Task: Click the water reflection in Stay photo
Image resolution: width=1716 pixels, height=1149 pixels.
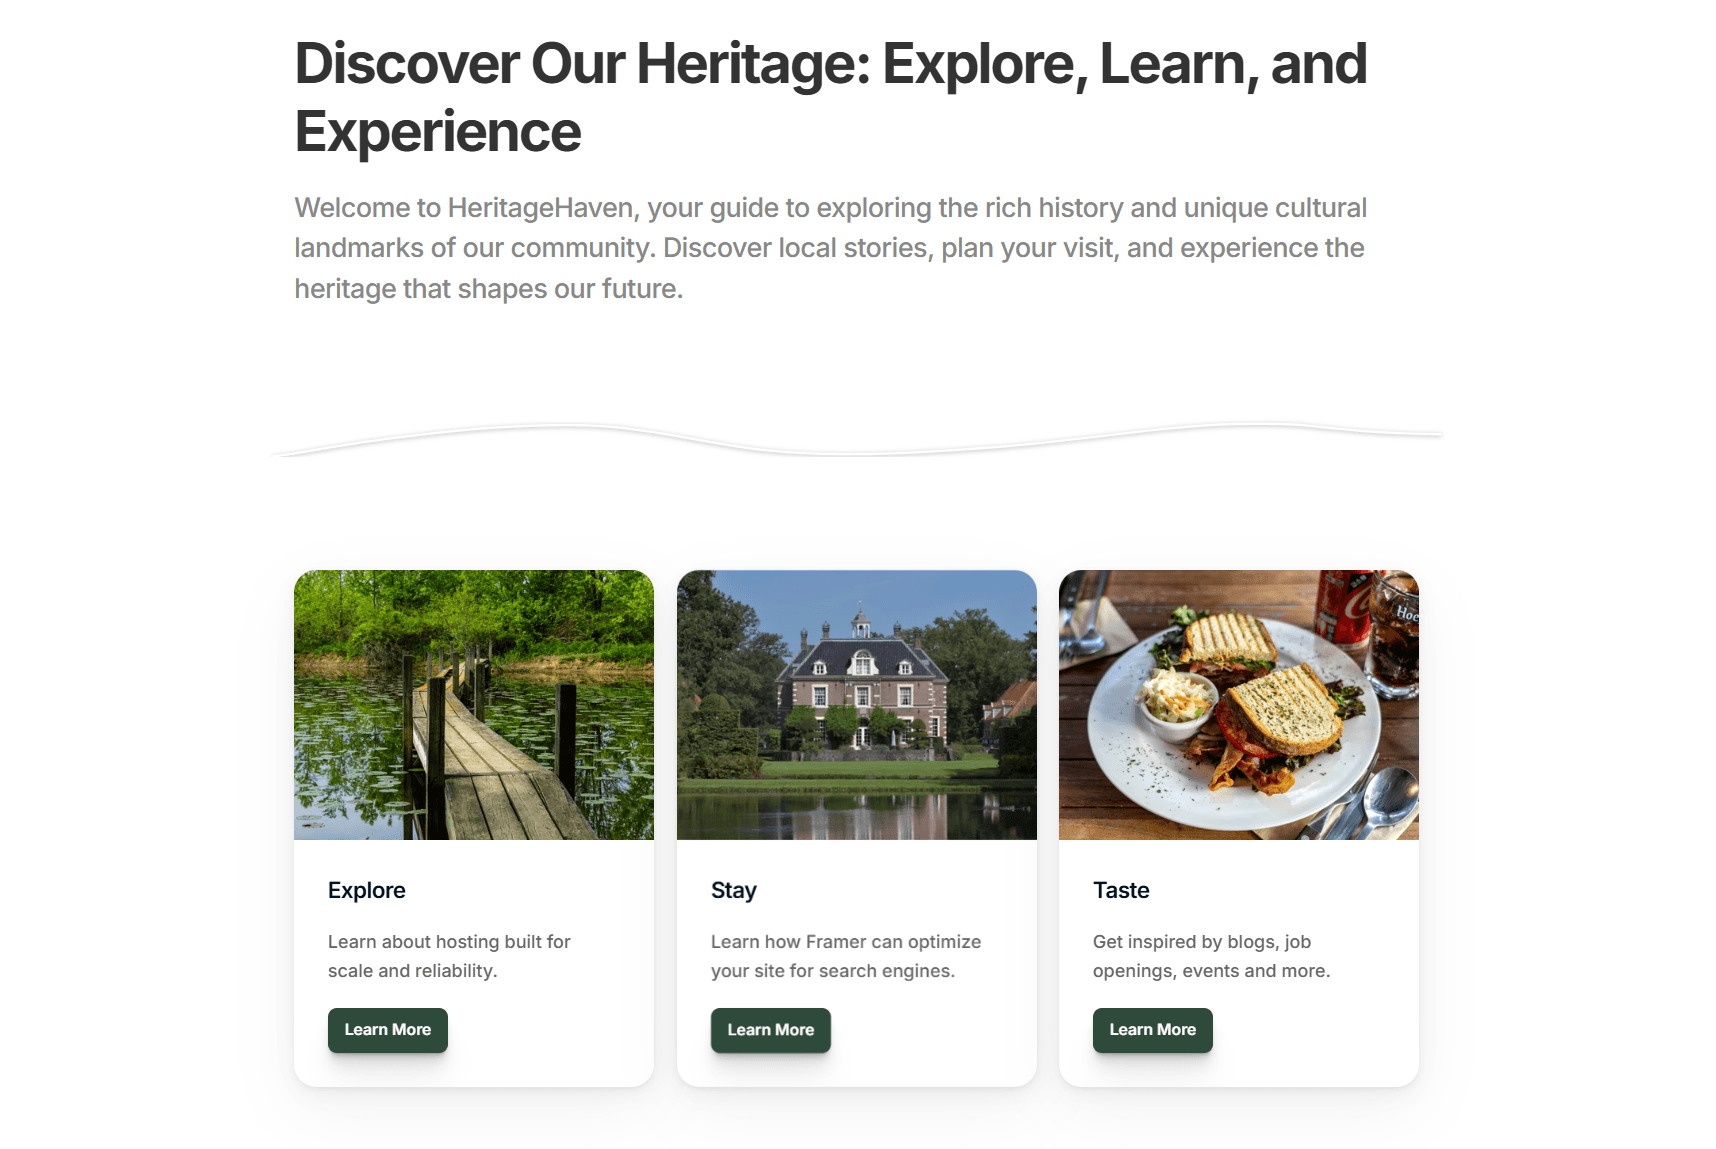Action: [x=857, y=813]
